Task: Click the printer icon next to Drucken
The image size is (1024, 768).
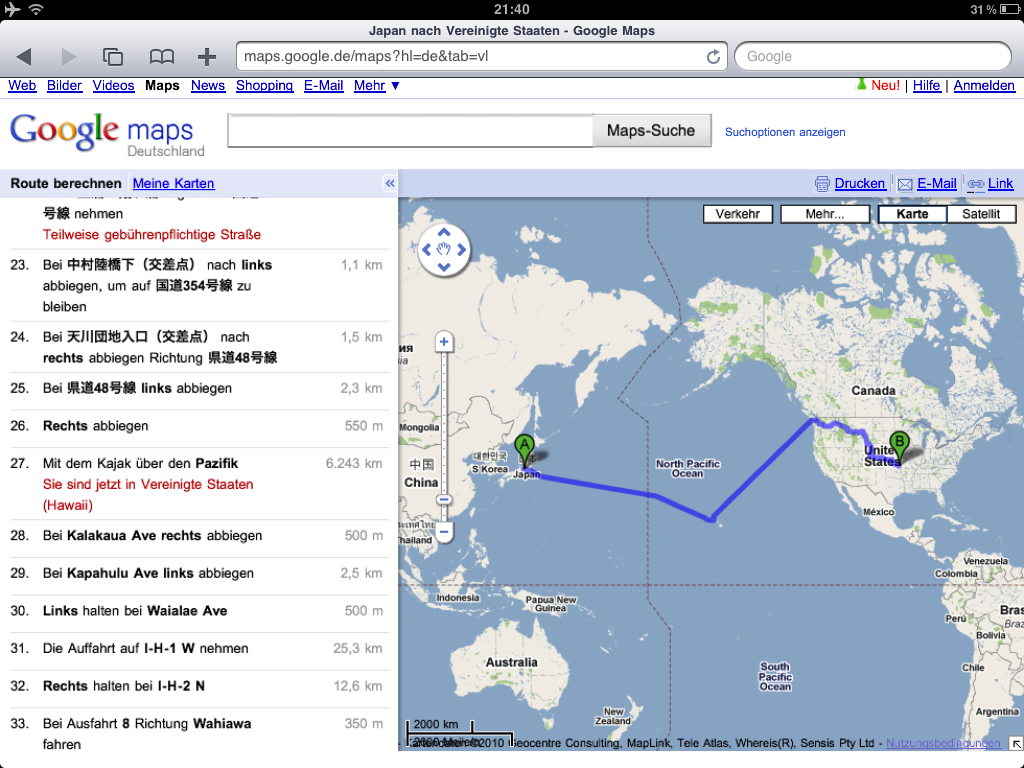Action: (x=822, y=184)
